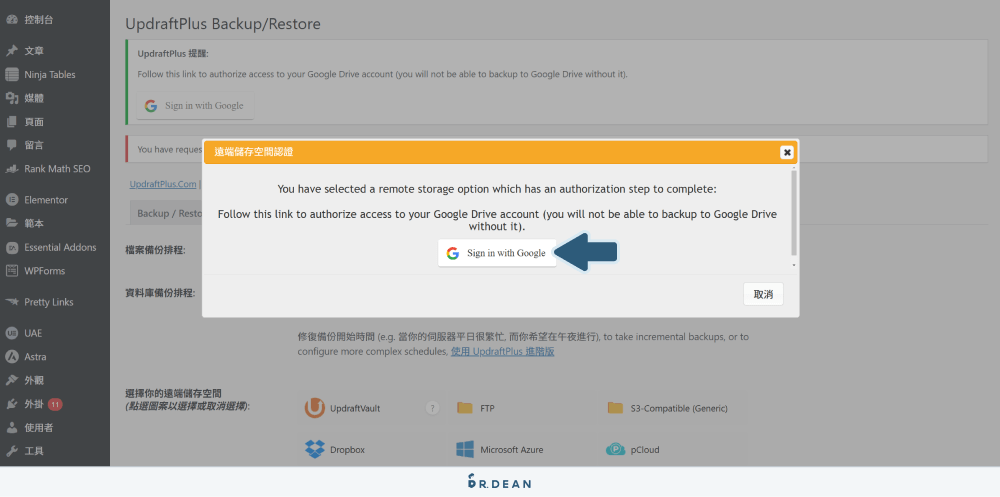The width and height of the screenshot is (1000, 497).
Task: Click the 外觀 appearance brush icon
Action: (11, 380)
